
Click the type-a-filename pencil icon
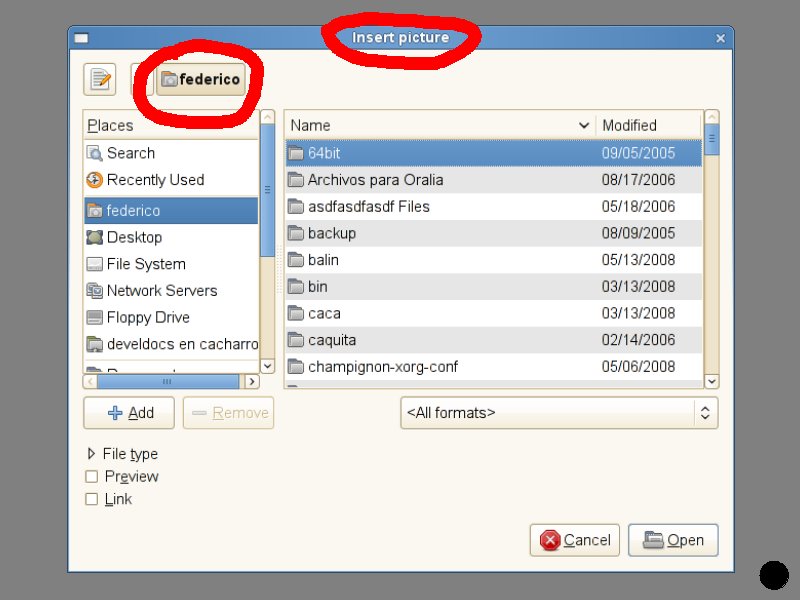(x=98, y=79)
